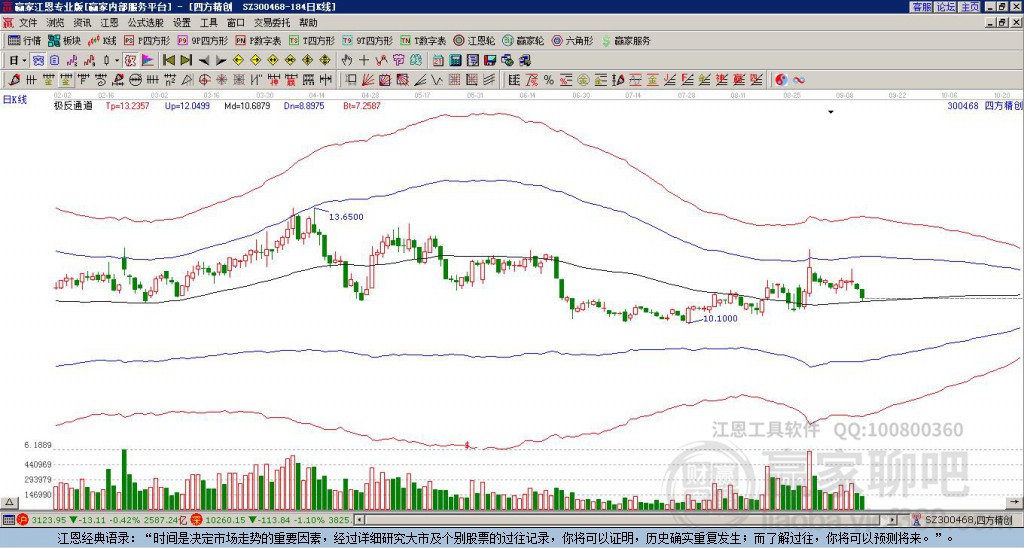Open the 帮助 menu
Screen dimensions: 1024x548
[308, 23]
